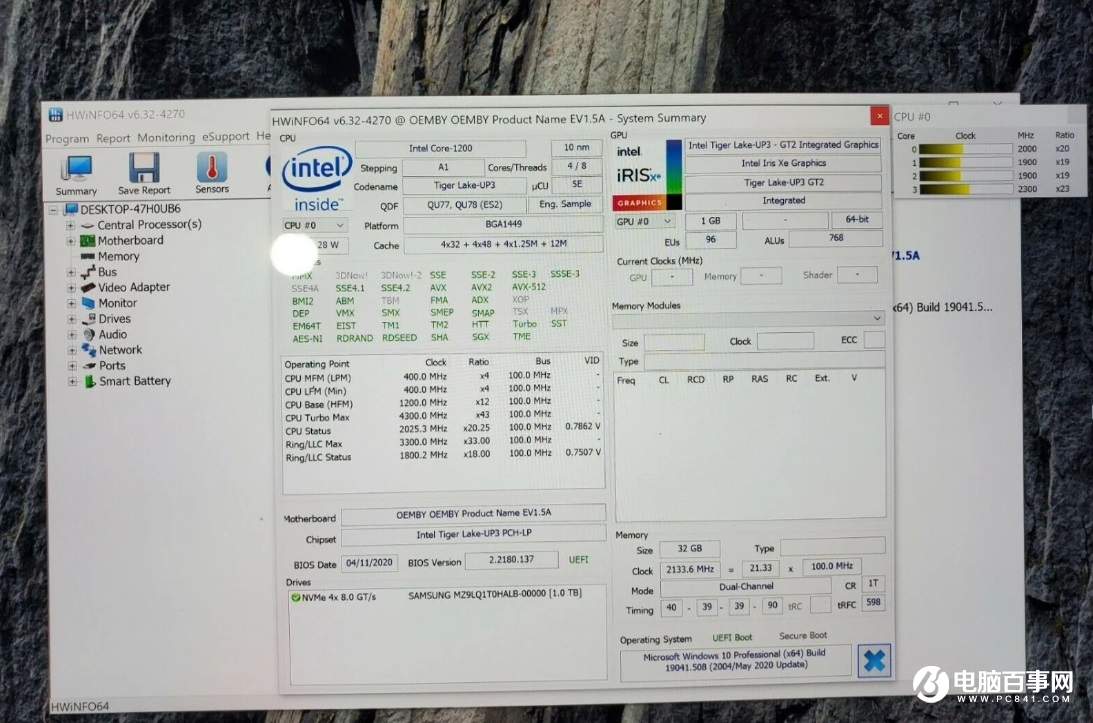Collapse the DESKTOP-47H0UB6 root node
Image resolution: width=1093 pixels, height=723 pixels.
click(56, 210)
